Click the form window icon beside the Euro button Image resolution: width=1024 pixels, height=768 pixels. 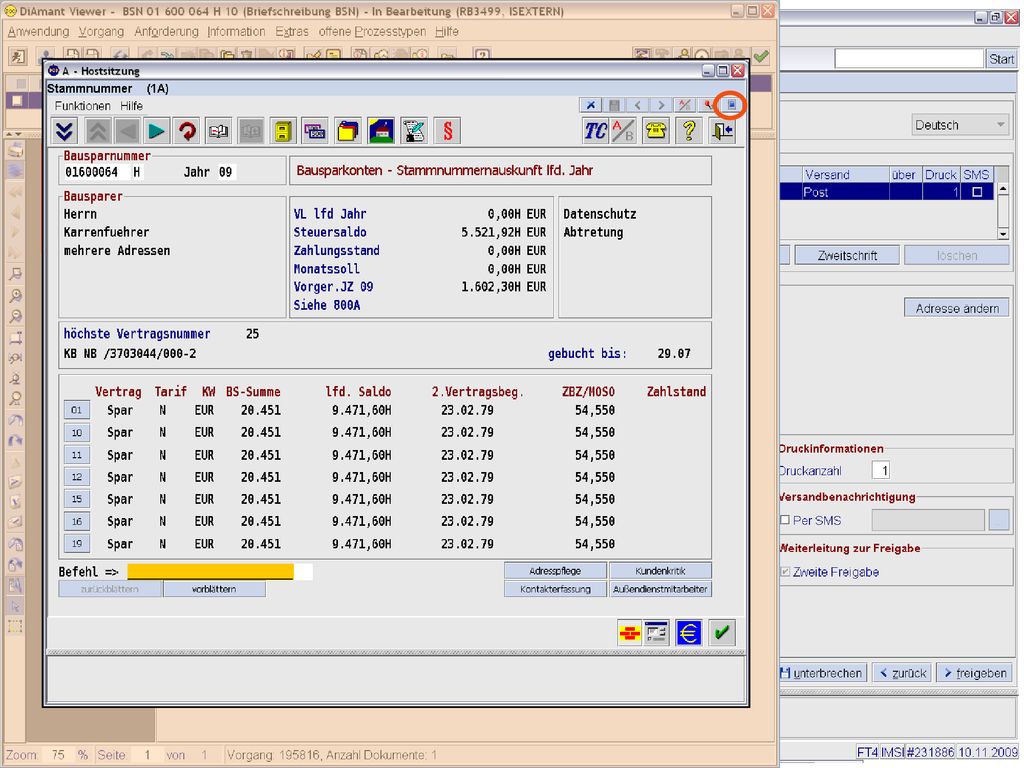pos(656,632)
